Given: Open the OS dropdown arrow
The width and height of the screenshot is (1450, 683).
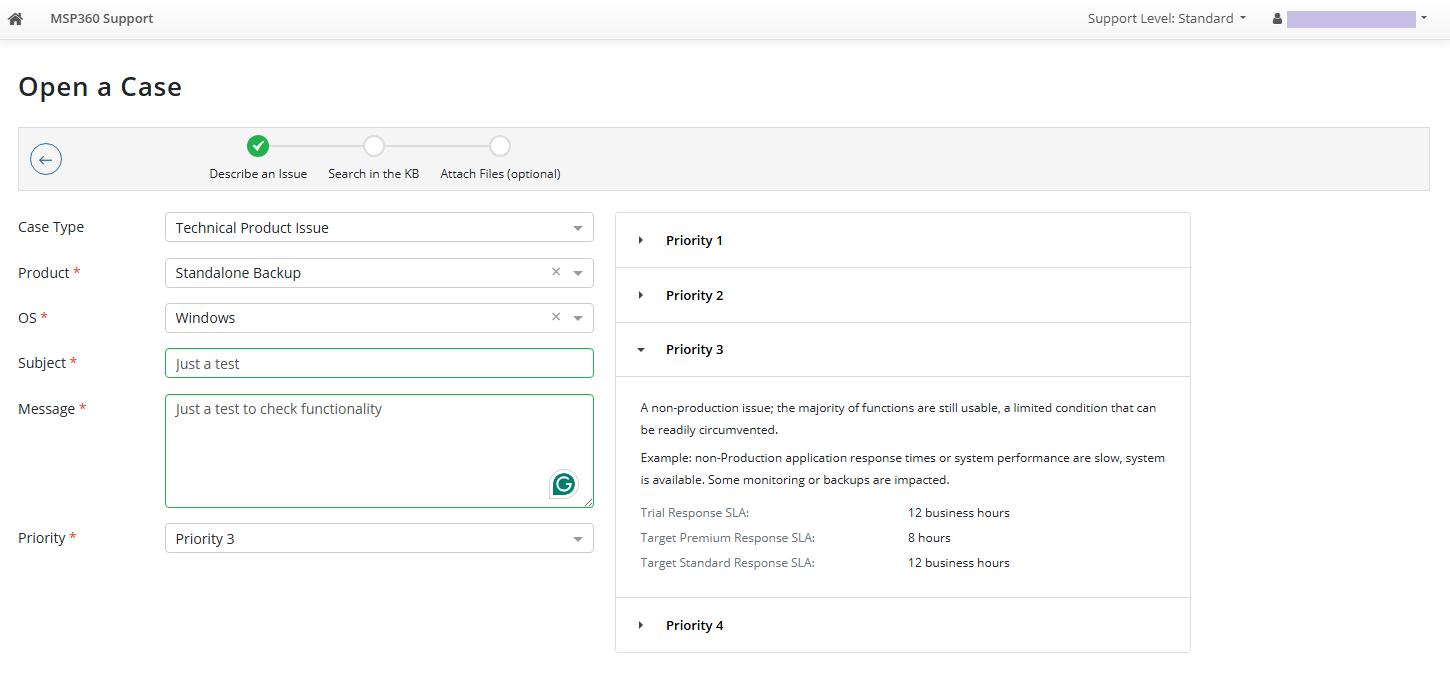Looking at the screenshot, I should 578,318.
